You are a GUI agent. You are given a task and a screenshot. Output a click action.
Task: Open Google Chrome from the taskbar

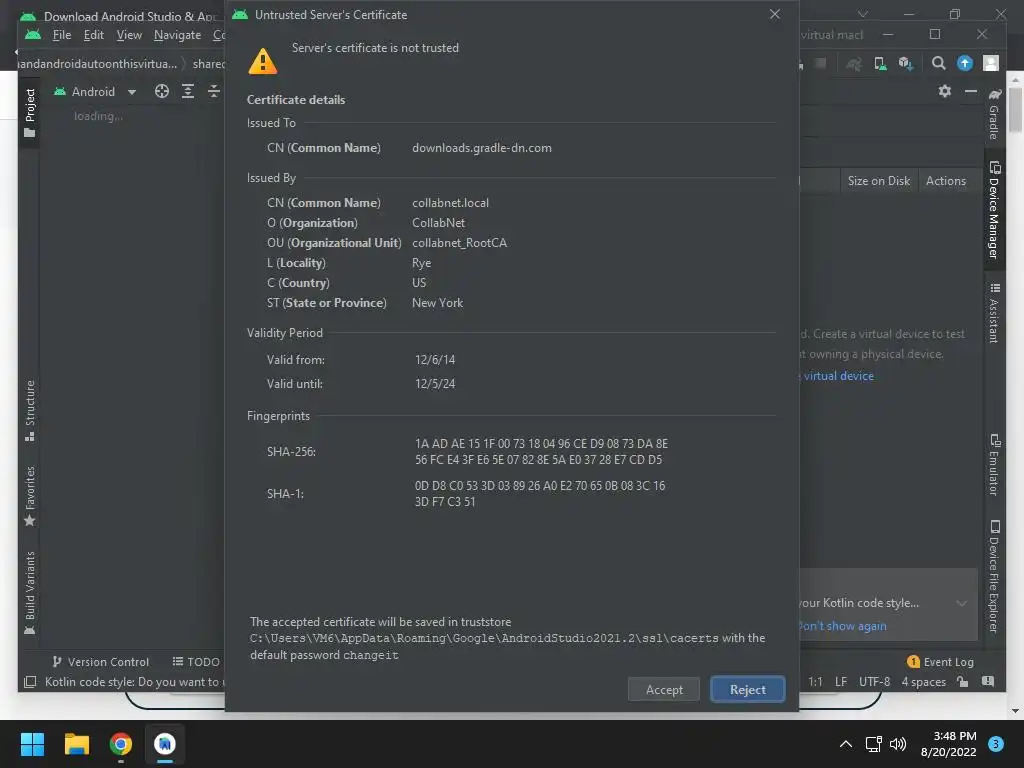coord(121,744)
